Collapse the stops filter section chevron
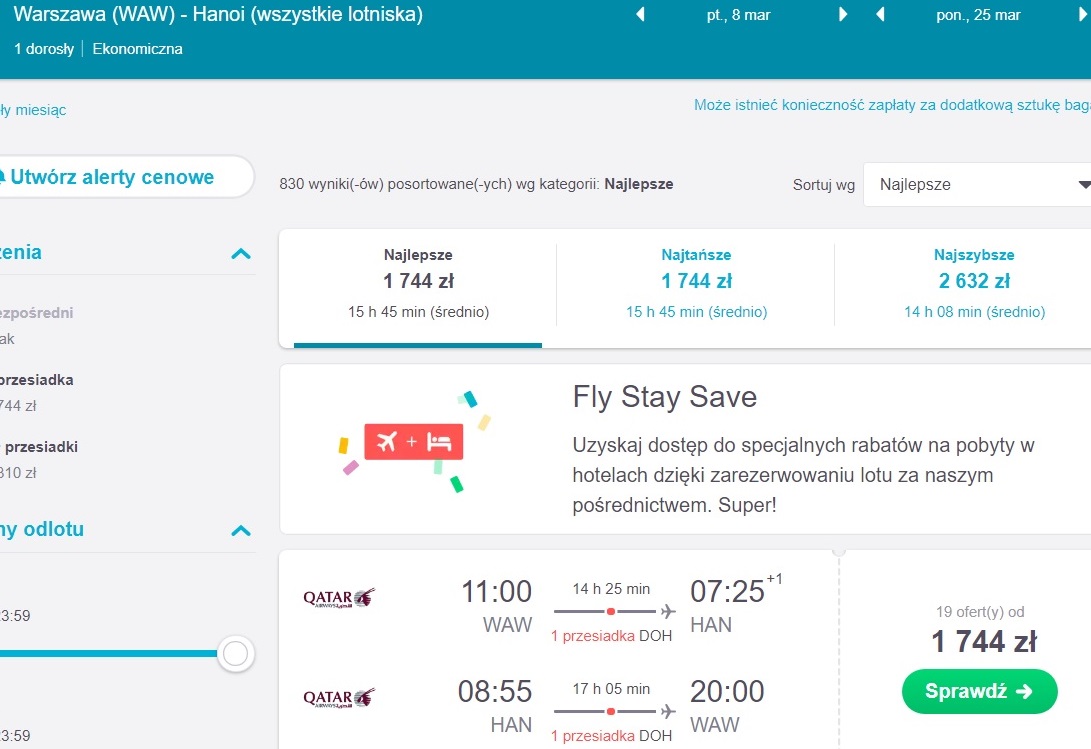The image size is (1091, 749). pyautogui.click(x=241, y=253)
